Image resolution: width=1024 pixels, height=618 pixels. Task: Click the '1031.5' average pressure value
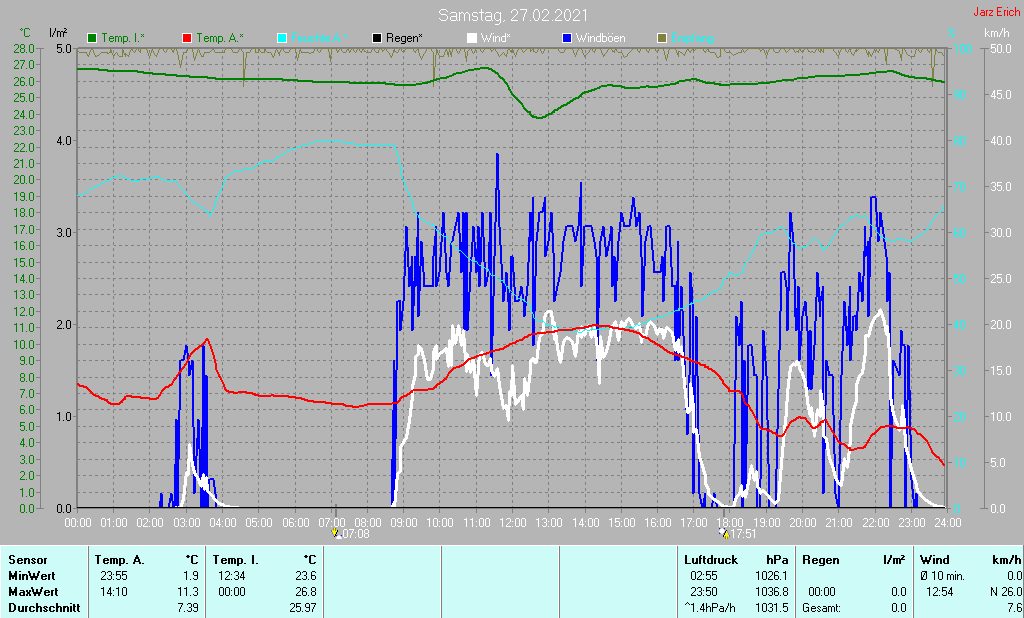tap(772, 608)
